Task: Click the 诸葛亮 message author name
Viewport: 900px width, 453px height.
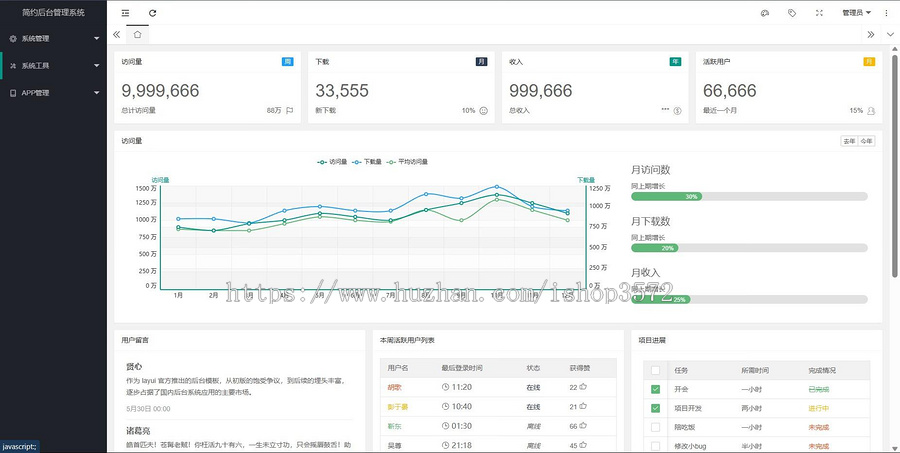Action: 138,431
